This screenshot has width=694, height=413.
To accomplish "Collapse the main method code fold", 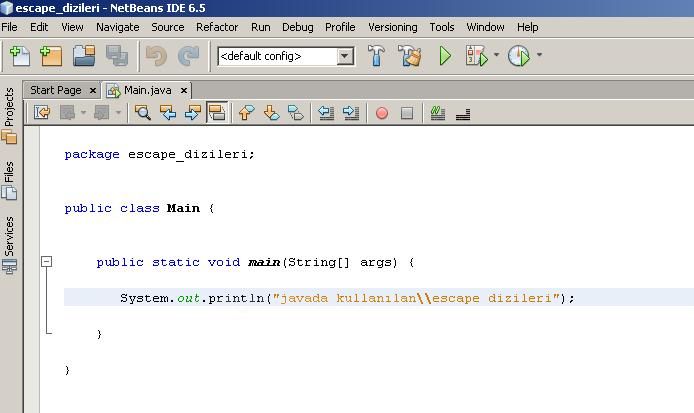I will tap(46, 262).
